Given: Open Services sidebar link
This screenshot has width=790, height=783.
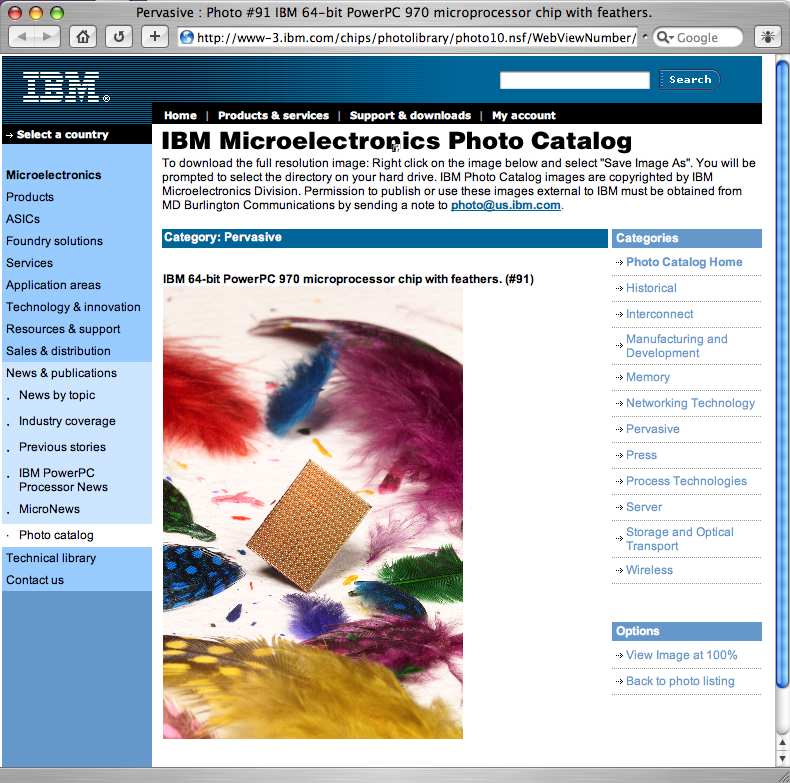Looking at the screenshot, I should [29, 263].
